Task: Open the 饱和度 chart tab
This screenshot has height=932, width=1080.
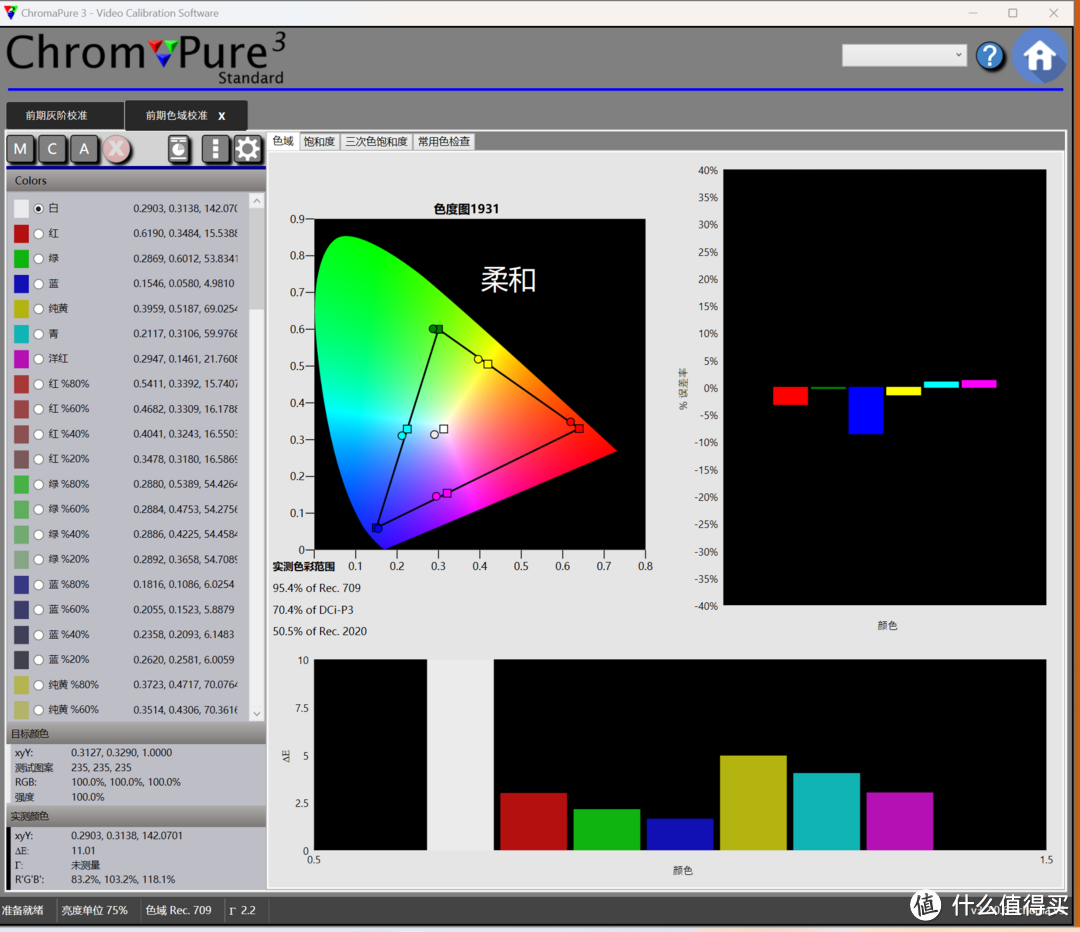Action: [319, 141]
